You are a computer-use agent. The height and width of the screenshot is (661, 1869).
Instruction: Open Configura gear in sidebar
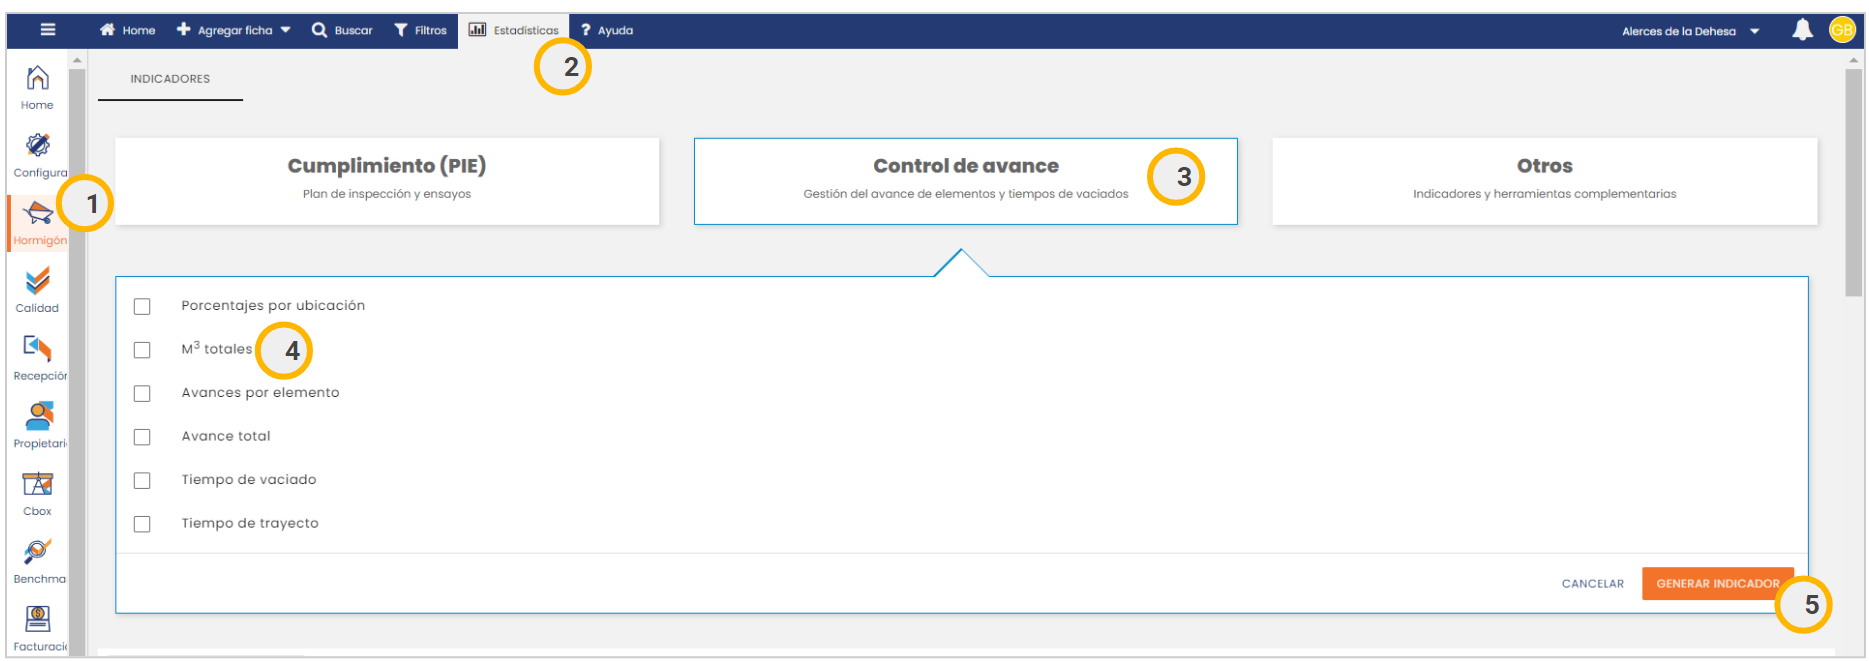(x=38, y=155)
